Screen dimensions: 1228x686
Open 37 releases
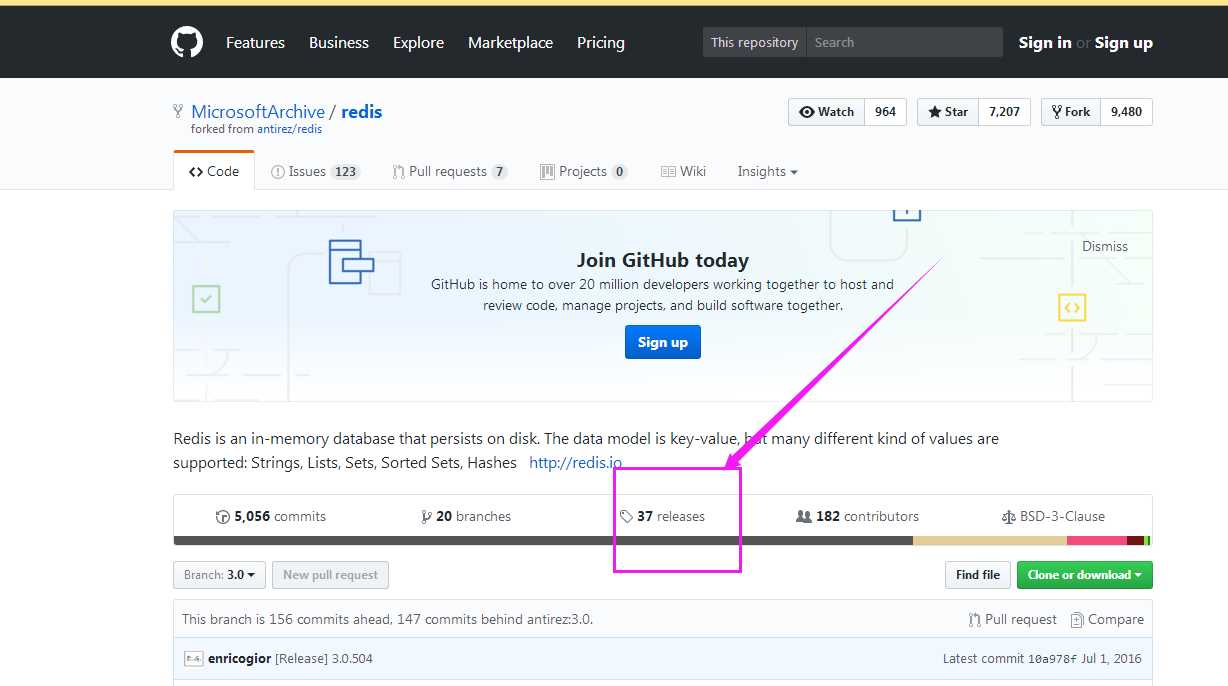point(662,516)
